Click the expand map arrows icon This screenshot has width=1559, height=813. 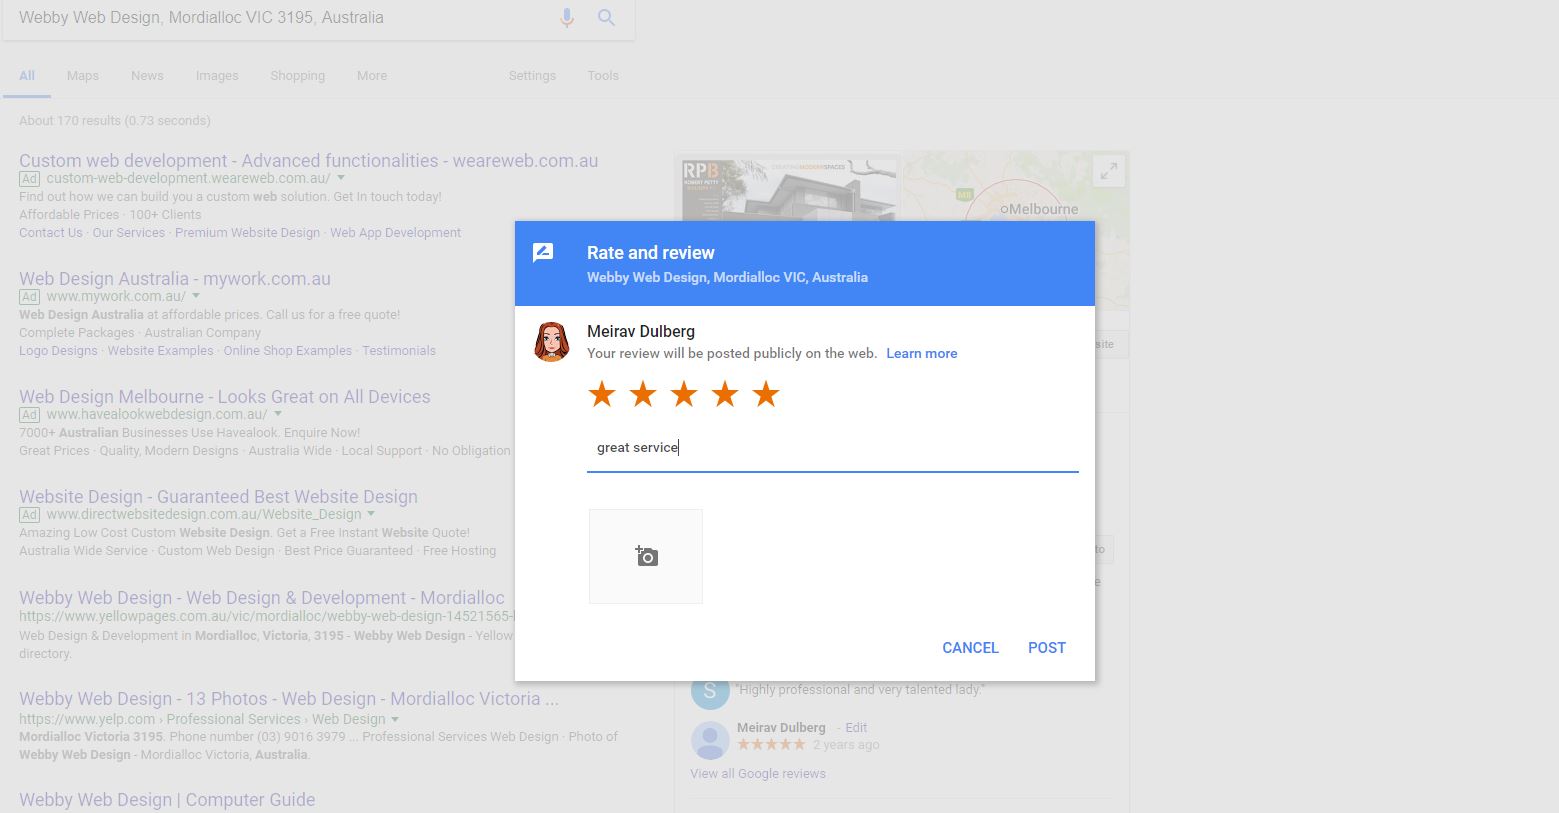click(1109, 171)
